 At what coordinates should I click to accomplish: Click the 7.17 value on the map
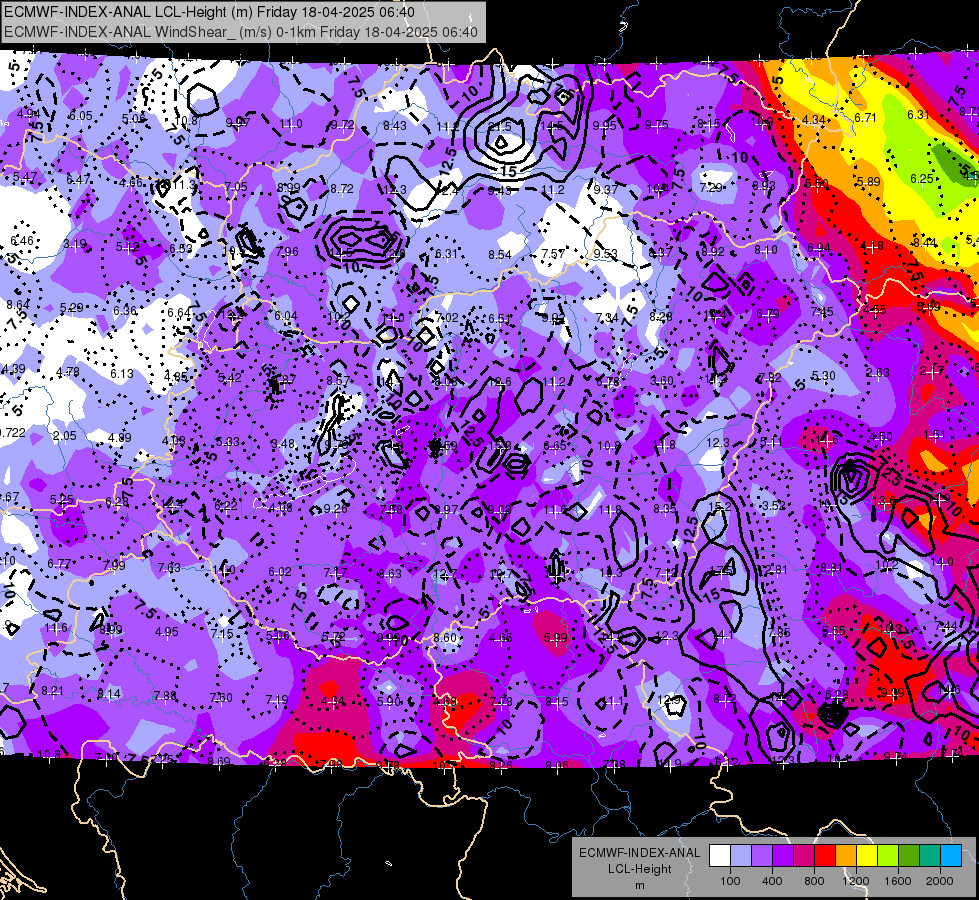tap(335, 573)
